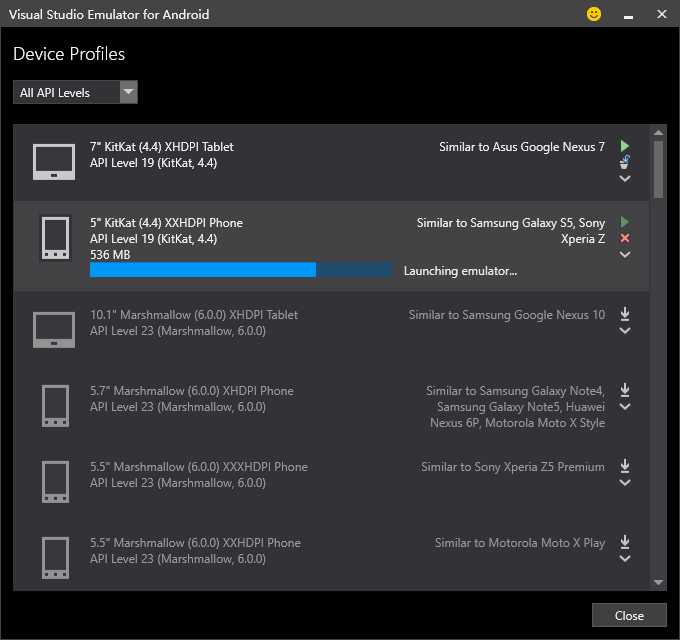
Task: Click '10.1" Marshmallow (6.0.0) XHDPI Tablet' title
Action: coord(194,315)
